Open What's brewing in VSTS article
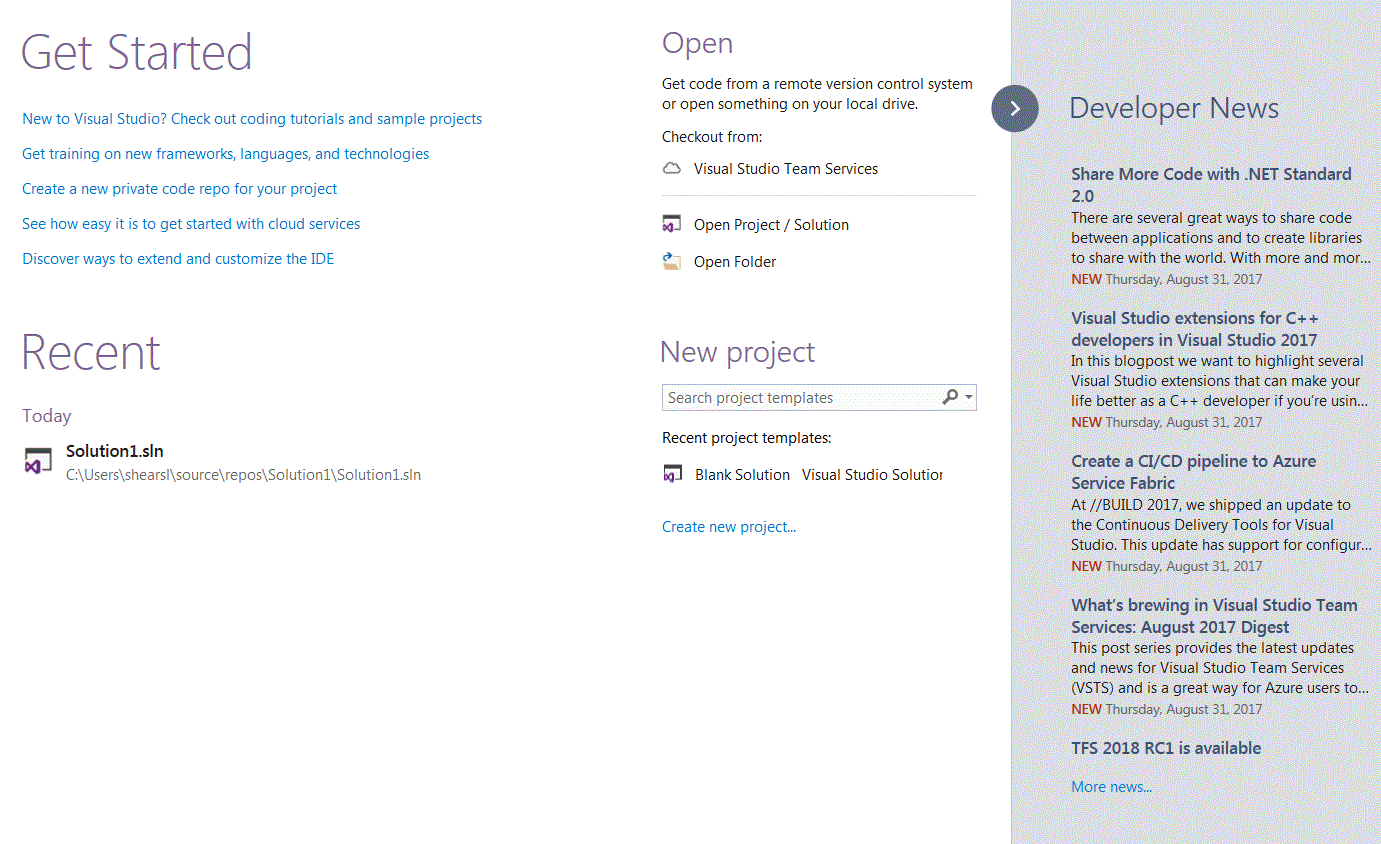Screen dimensions: 1381x844 [x=1214, y=616]
